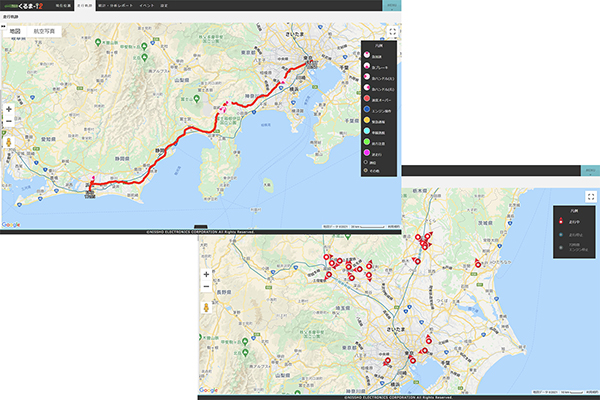Screen dimensions: 600x400
Task: Open the 現在位置 tab
Action: click(x=63, y=6)
